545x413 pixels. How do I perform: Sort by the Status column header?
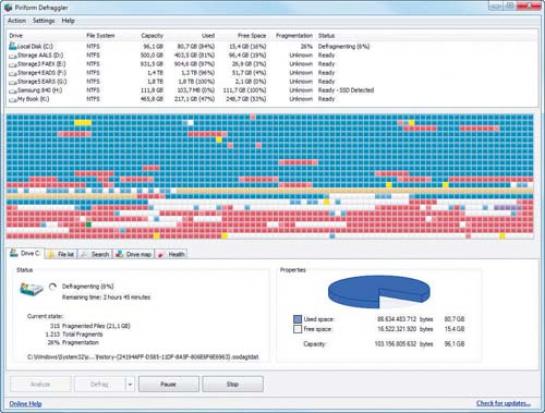[326, 35]
